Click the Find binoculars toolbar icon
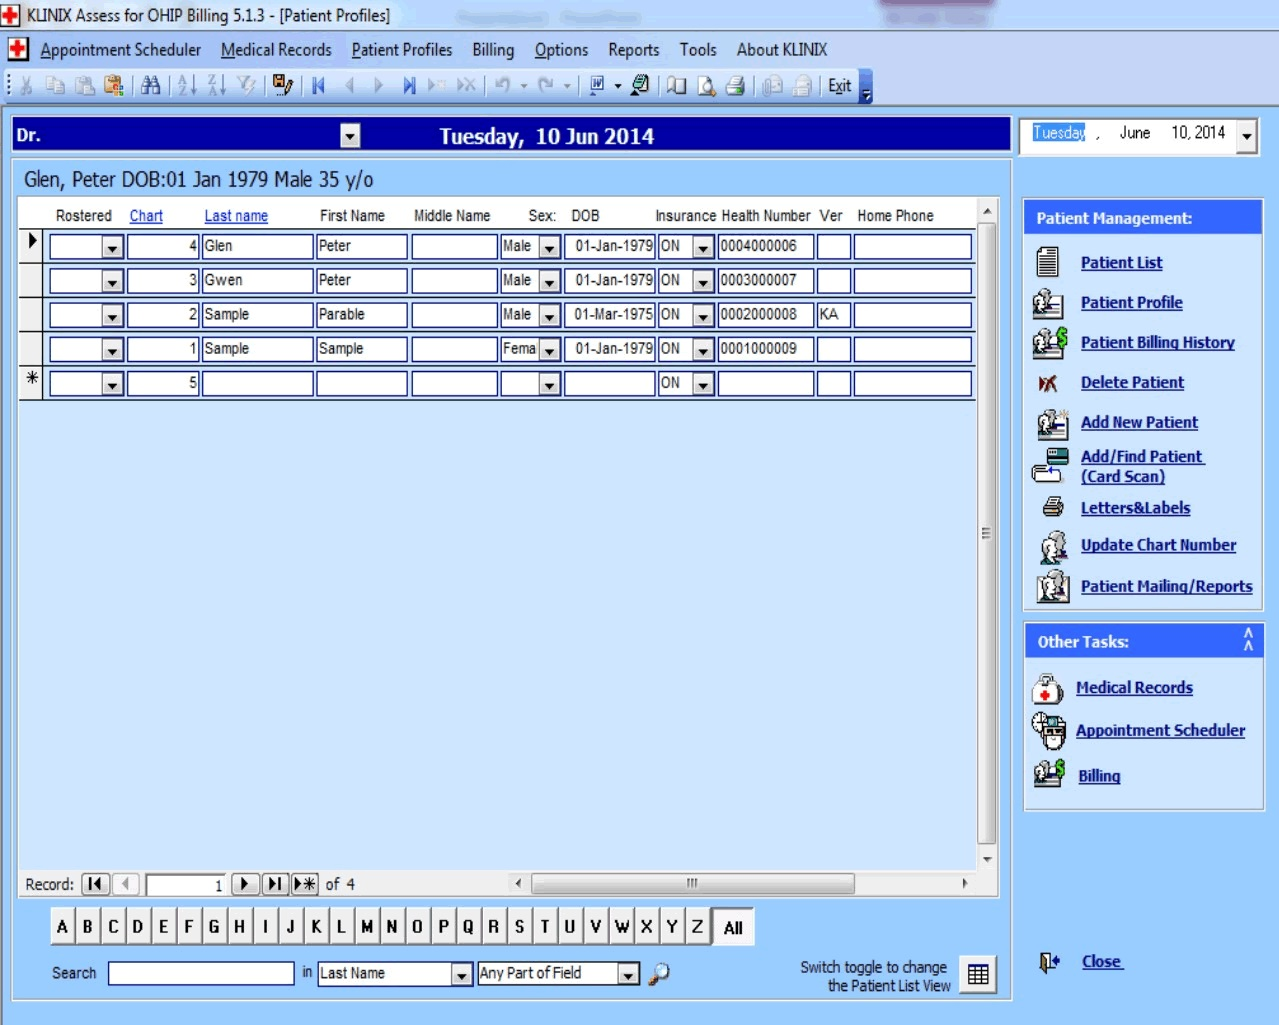Image resolution: width=1279 pixels, height=1025 pixels. (150, 86)
